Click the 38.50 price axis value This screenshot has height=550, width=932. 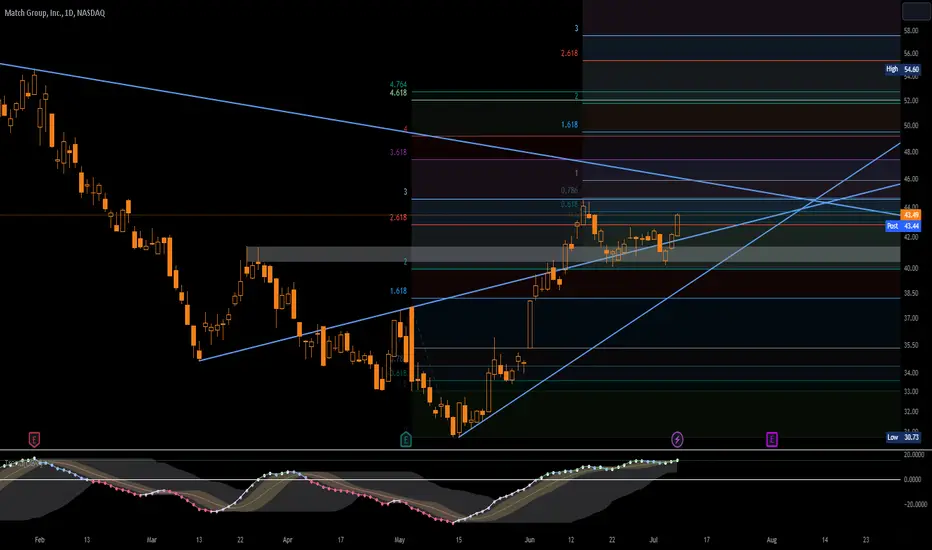pyautogui.click(x=911, y=293)
